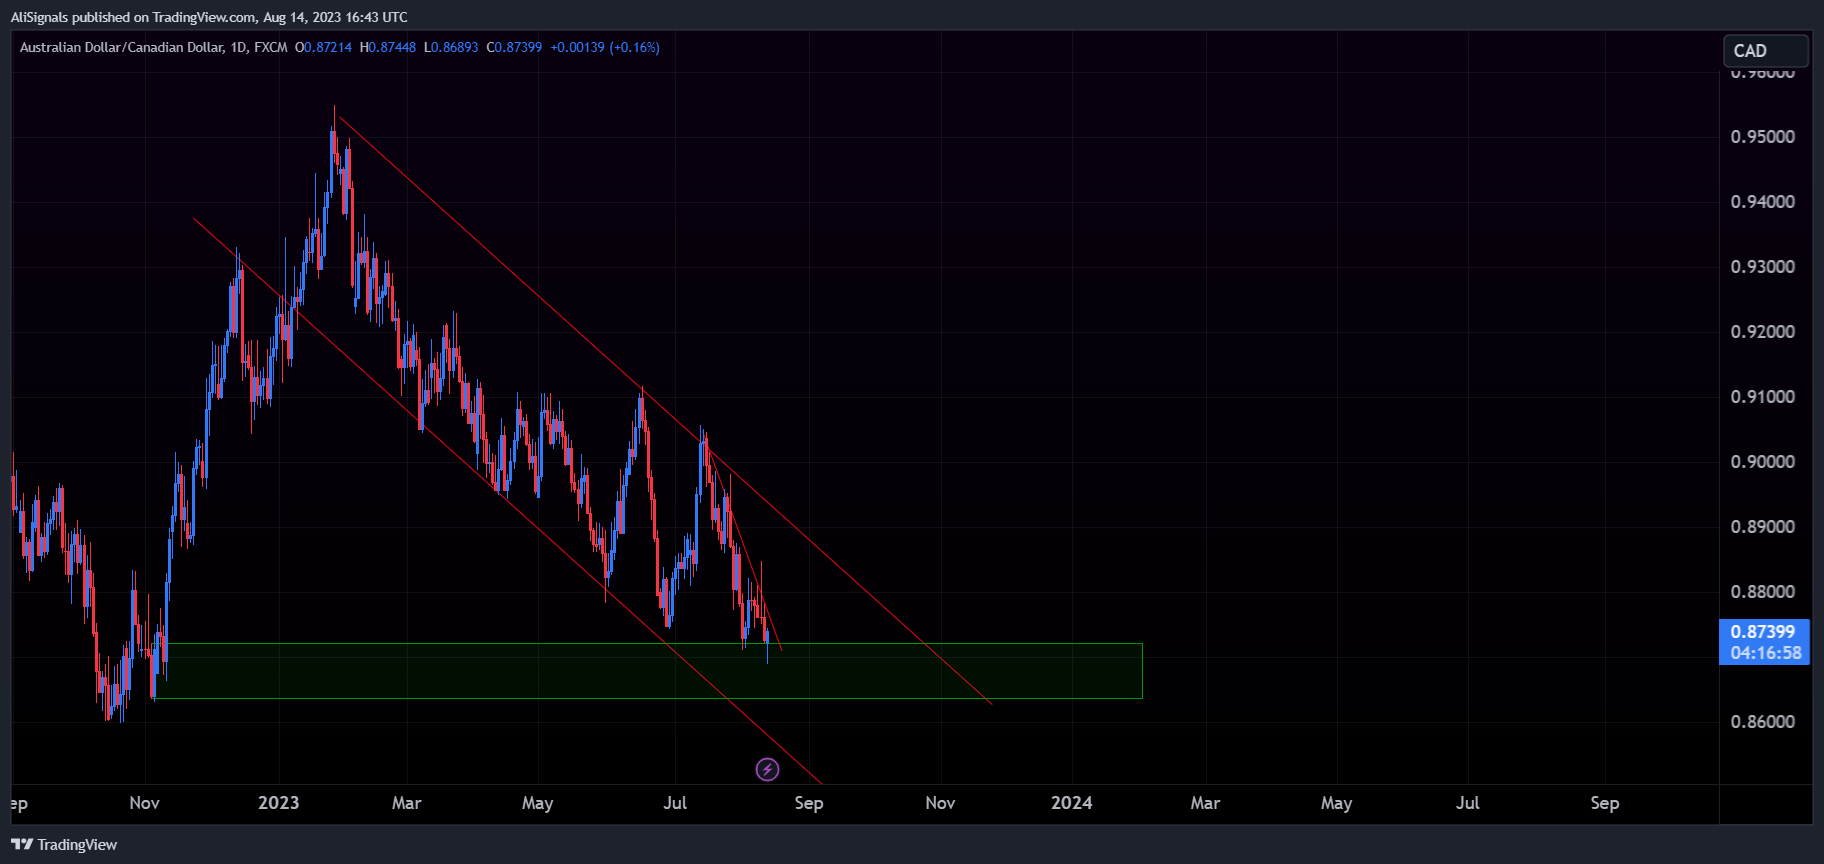
Task: Click the Sep label left of second Nov
Action: click(x=808, y=803)
